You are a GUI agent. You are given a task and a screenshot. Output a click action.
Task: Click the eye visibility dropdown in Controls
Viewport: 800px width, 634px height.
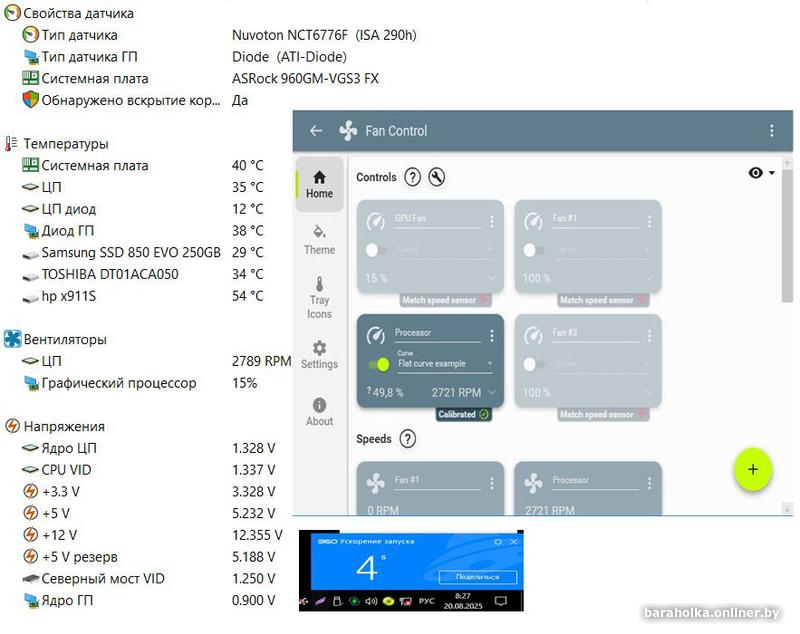761,173
